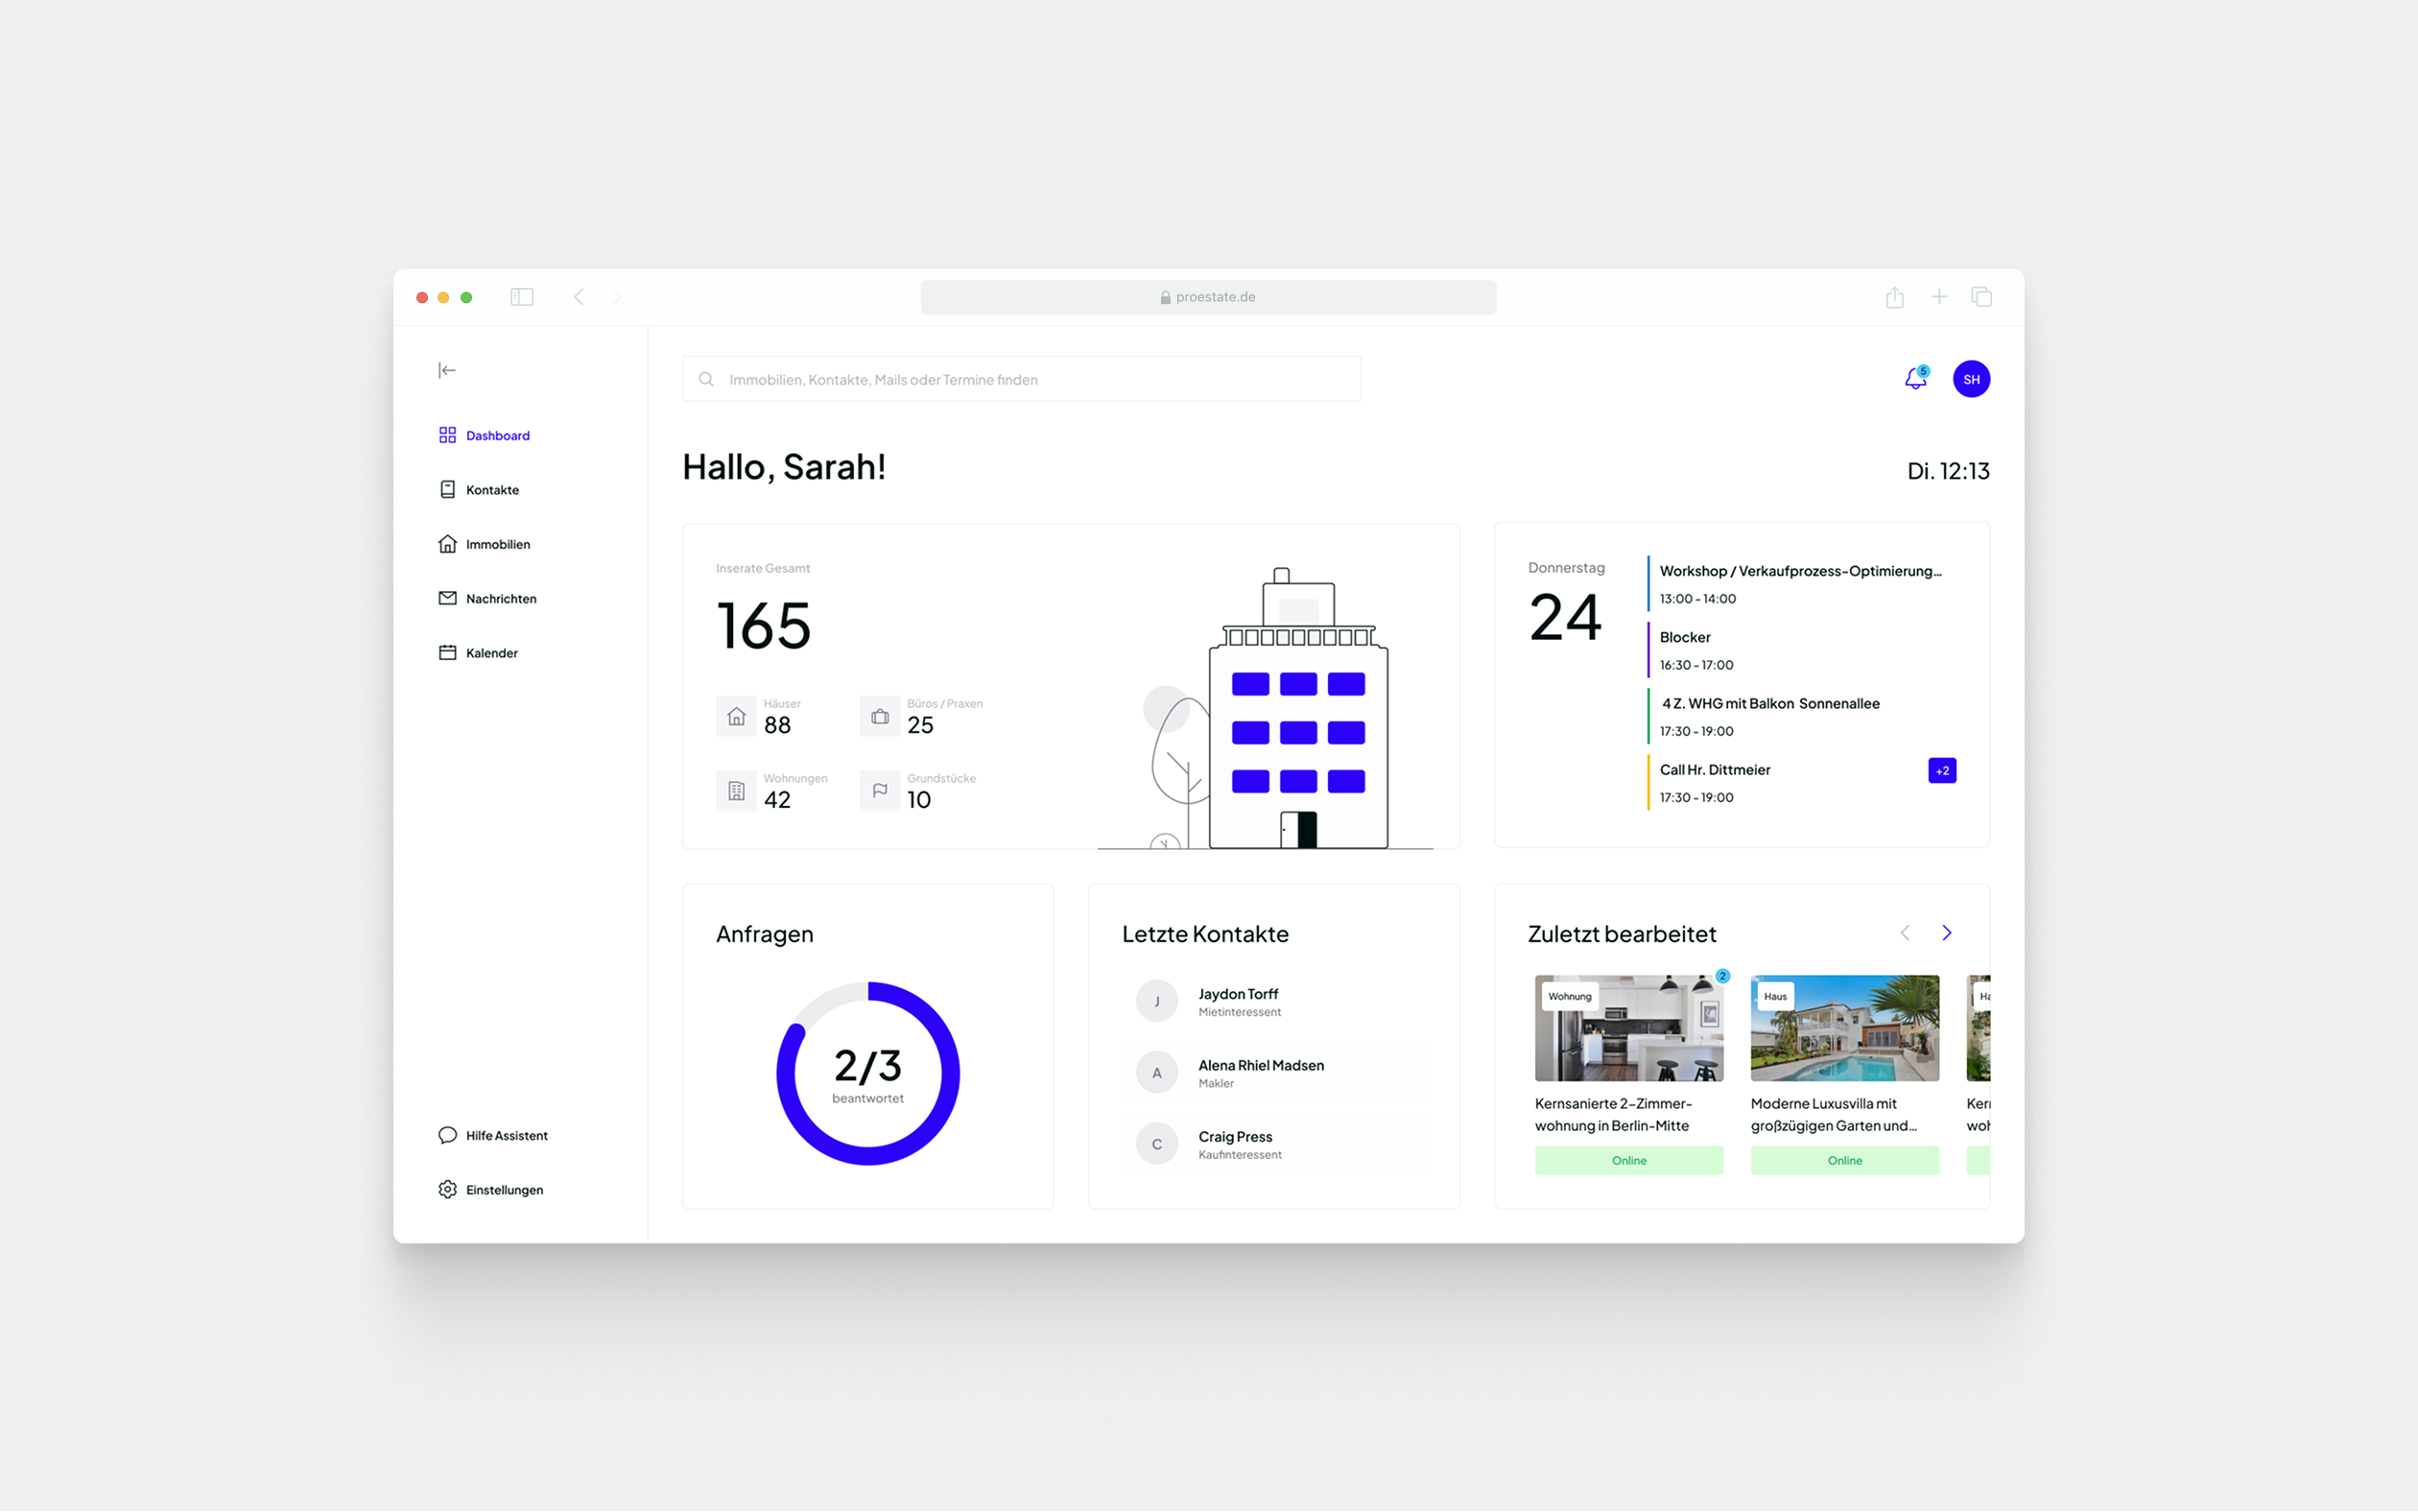Click the Dashboard grid icon
Image resolution: width=2418 pixels, height=1512 pixels.
pos(447,435)
